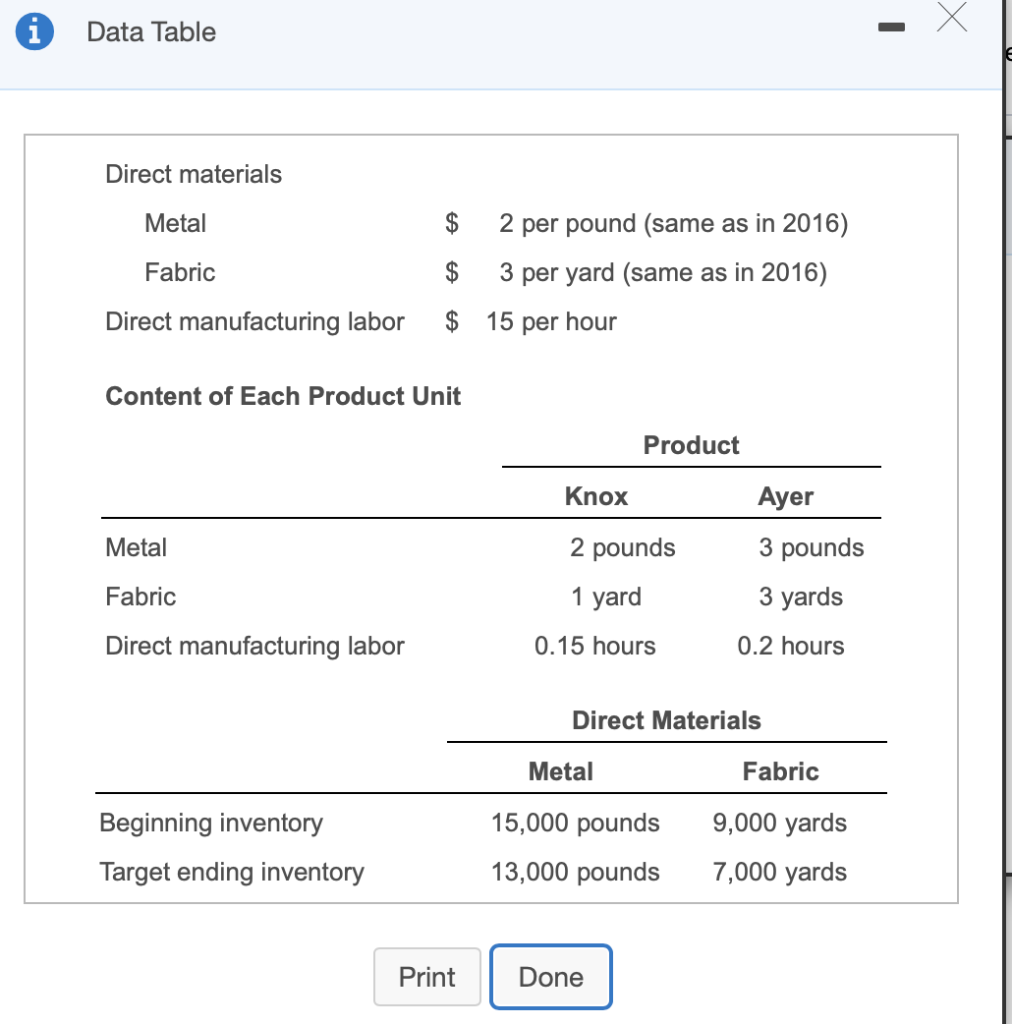
Task: Select the Beginning inventory row label
Action: [210, 823]
